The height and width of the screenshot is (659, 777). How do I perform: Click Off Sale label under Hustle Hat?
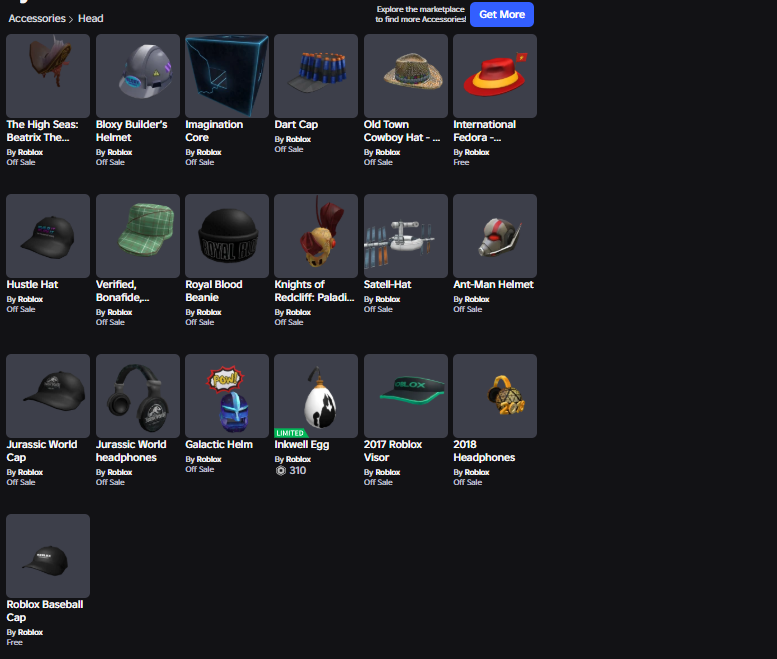[x=21, y=309]
